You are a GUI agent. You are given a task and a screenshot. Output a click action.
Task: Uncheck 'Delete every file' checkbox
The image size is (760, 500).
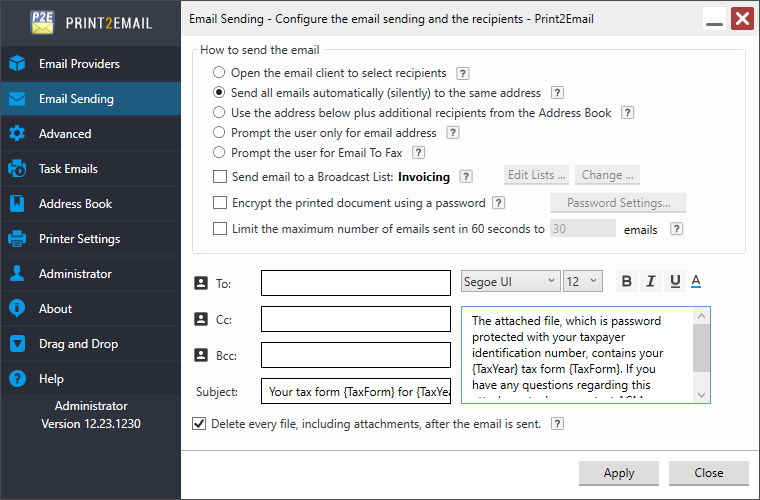pyautogui.click(x=199, y=424)
